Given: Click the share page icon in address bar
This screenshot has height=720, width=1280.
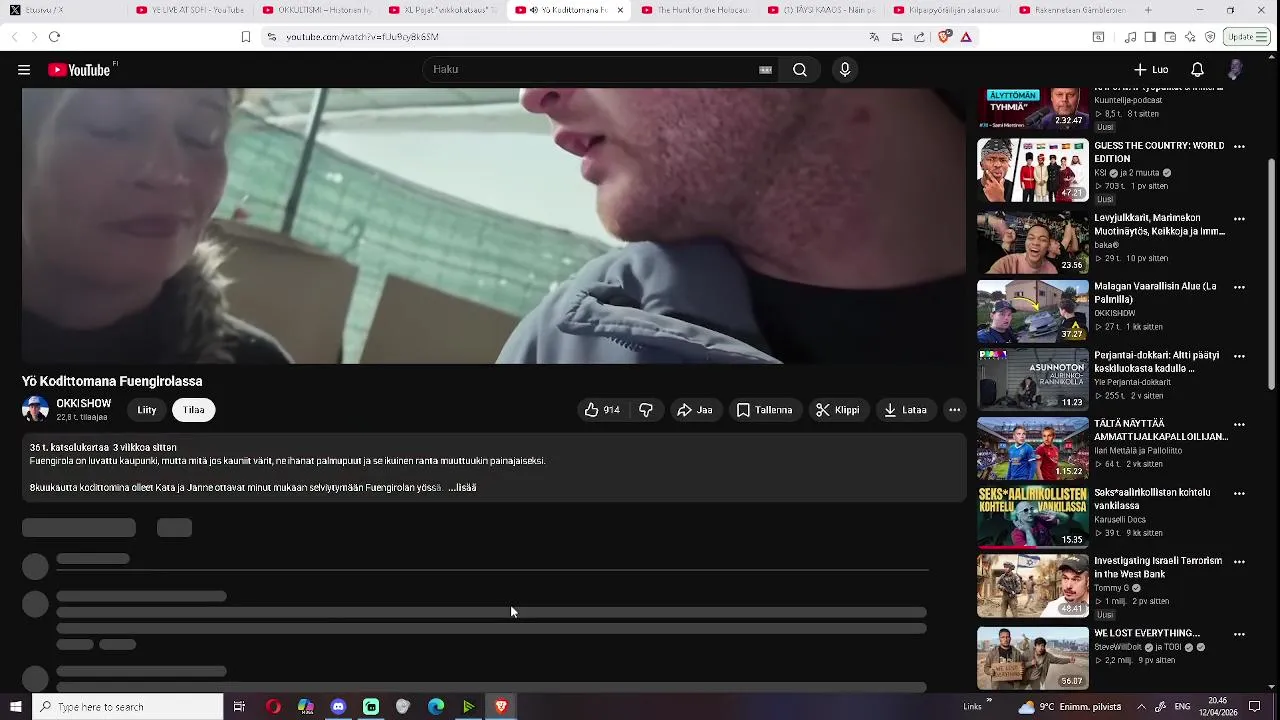Looking at the screenshot, I should click(919, 37).
